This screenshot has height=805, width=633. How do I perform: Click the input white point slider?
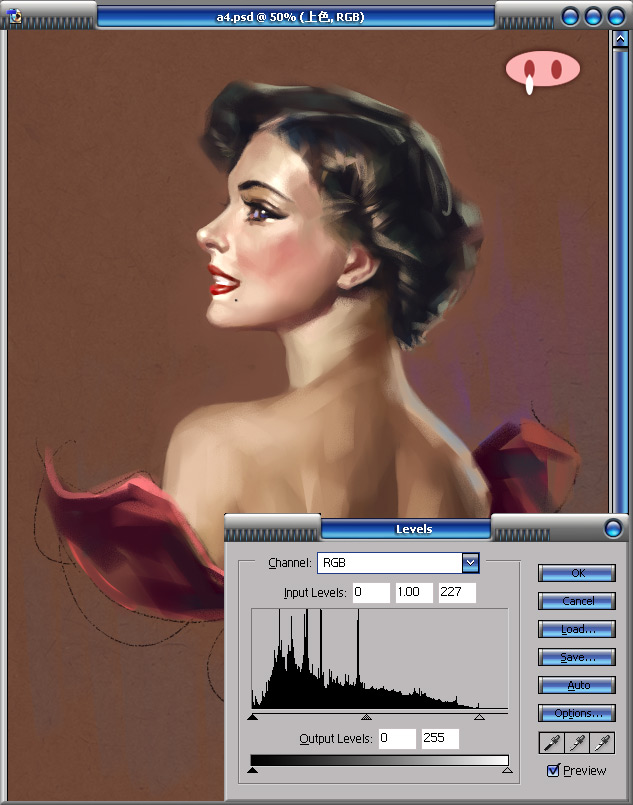479,717
